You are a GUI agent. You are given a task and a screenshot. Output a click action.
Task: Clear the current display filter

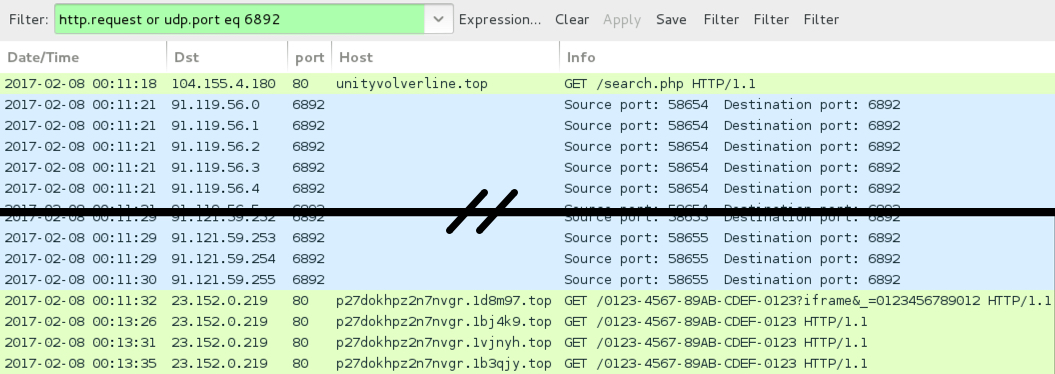coord(572,20)
